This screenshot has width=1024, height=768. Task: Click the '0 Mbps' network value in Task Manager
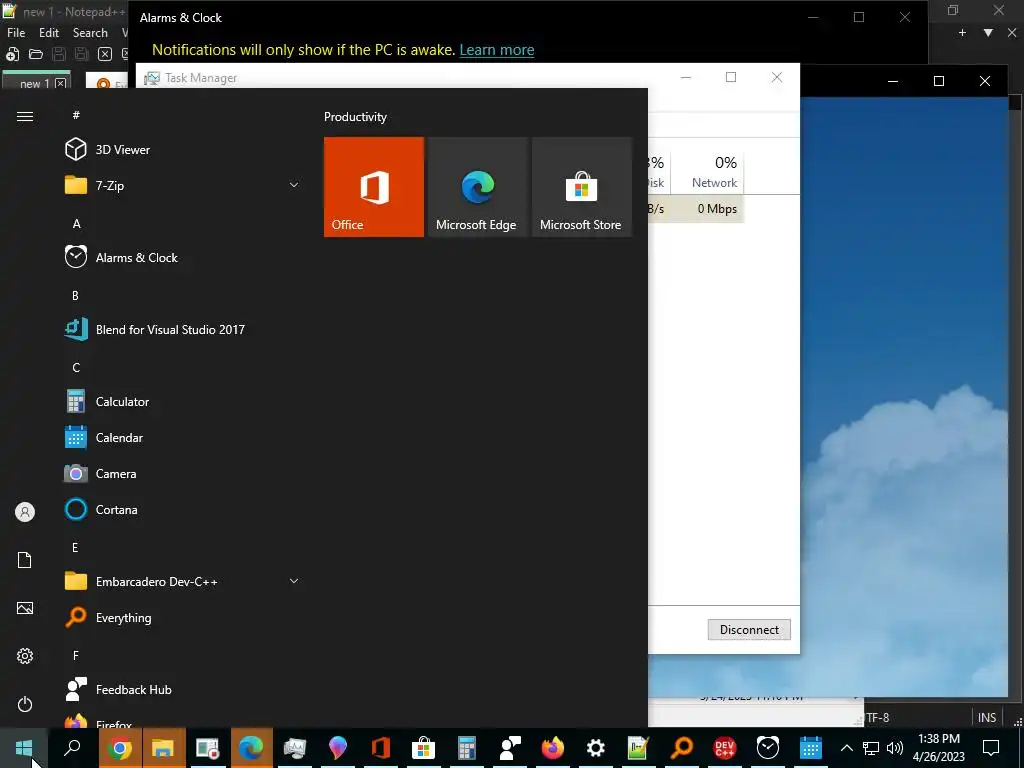(x=717, y=209)
